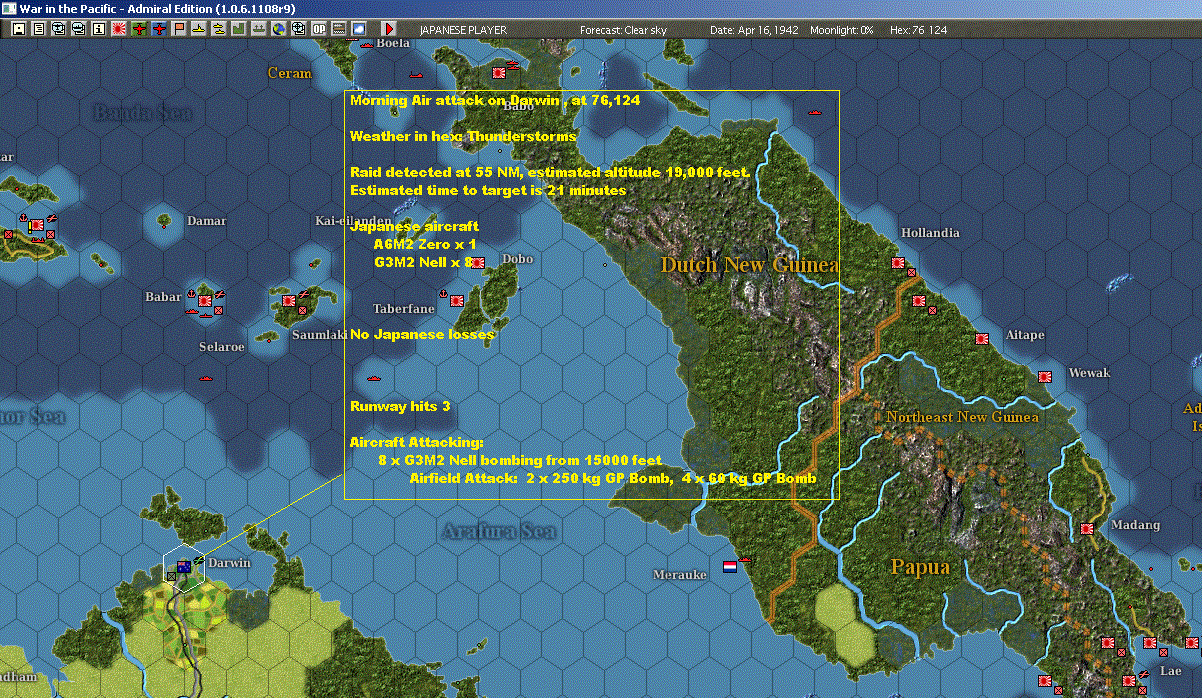Click 'Morning Air attack on Darwin' report line
This screenshot has width=1202, height=698.
point(495,100)
